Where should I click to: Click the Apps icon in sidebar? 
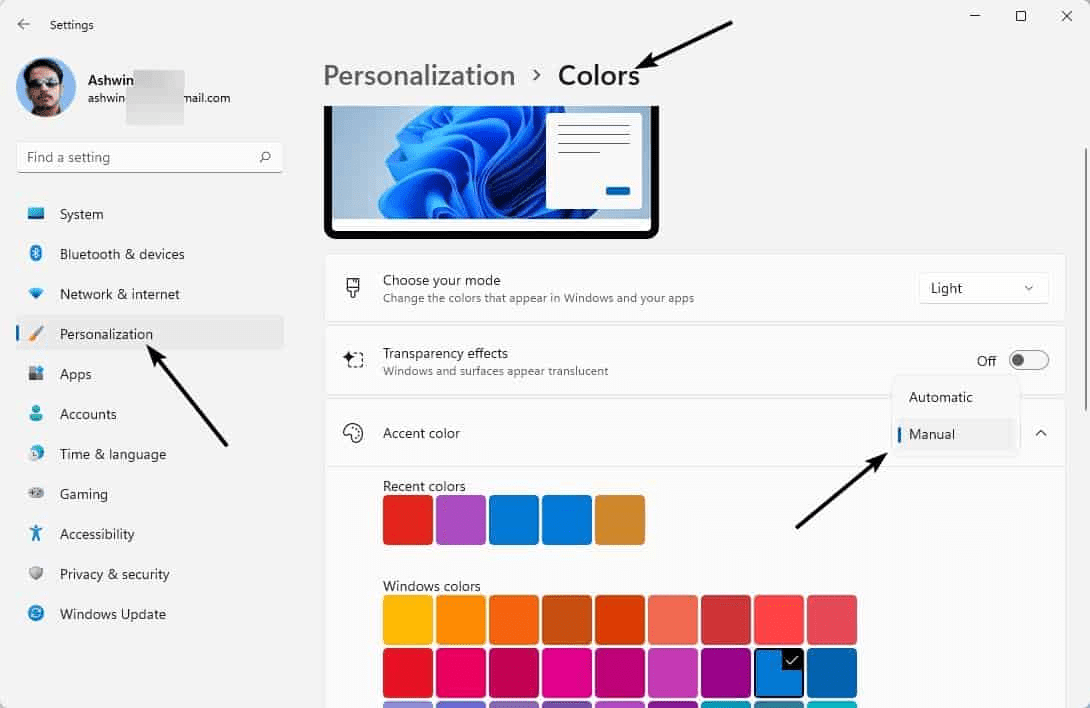(37, 374)
